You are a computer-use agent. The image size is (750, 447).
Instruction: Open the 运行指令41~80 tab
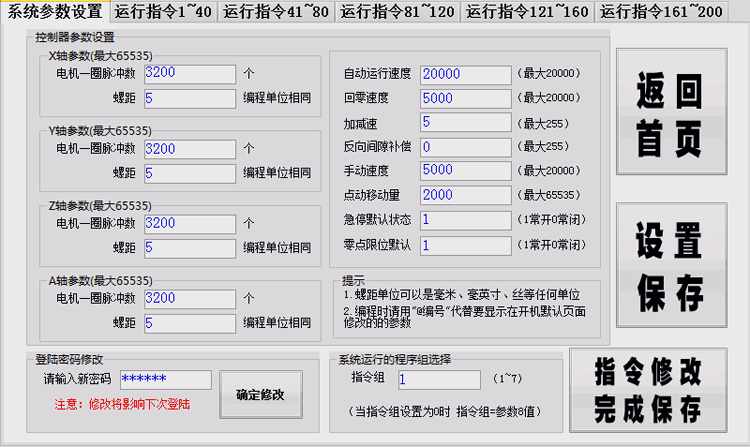273,11
